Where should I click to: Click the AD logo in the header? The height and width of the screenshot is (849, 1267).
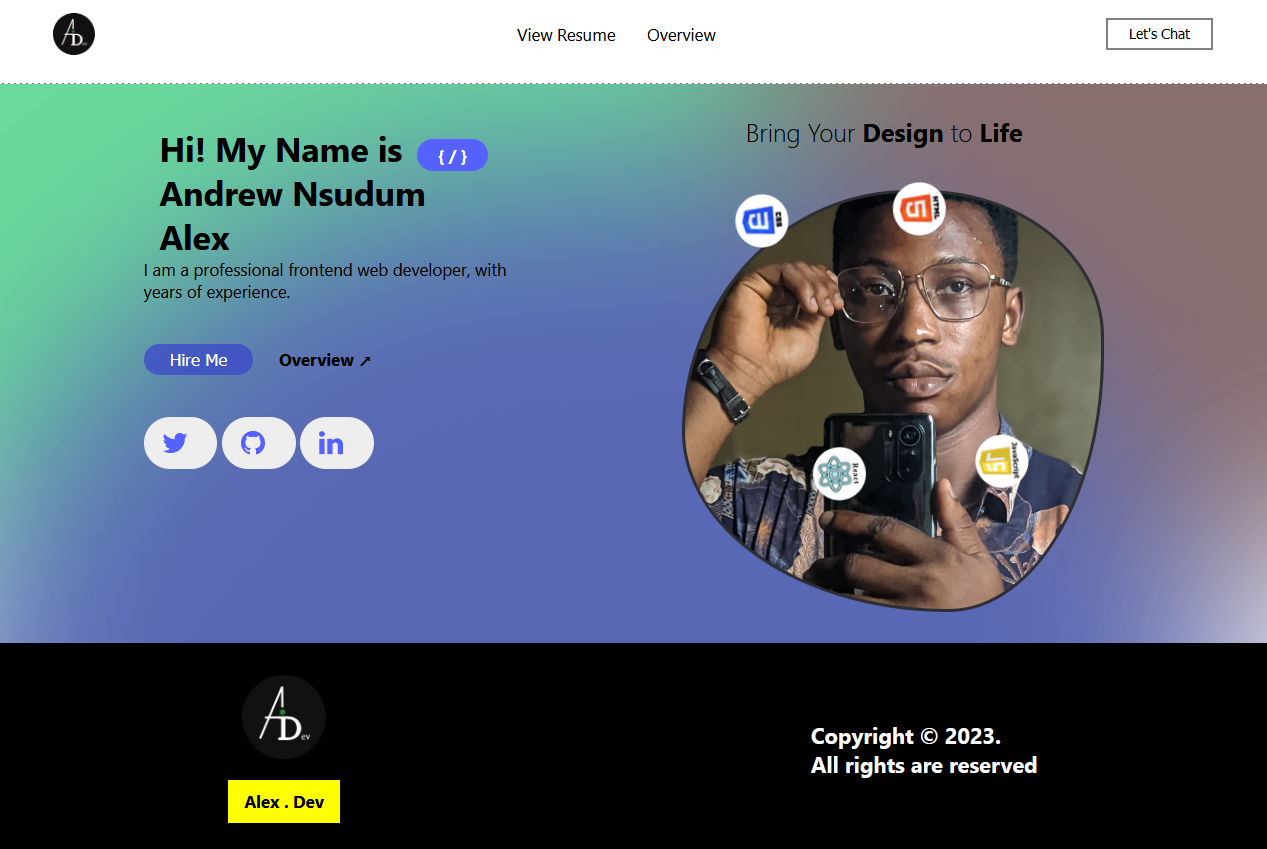[74, 34]
